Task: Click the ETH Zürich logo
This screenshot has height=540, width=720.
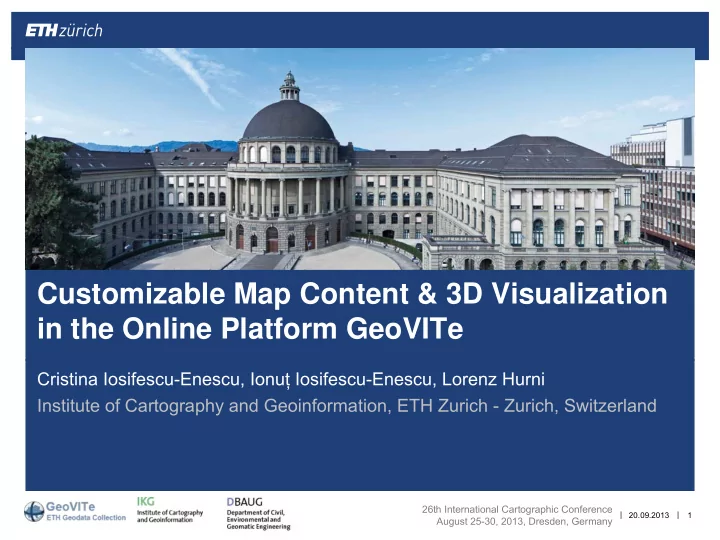Action: 64,31
